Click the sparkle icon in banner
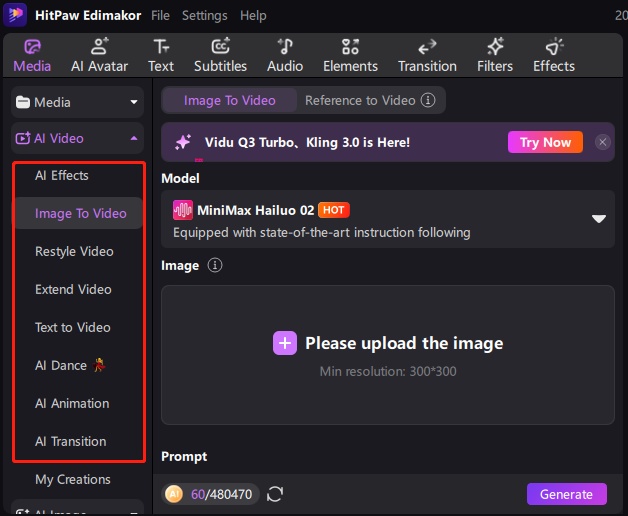Screen dimensions: 628x516 tap(183, 142)
